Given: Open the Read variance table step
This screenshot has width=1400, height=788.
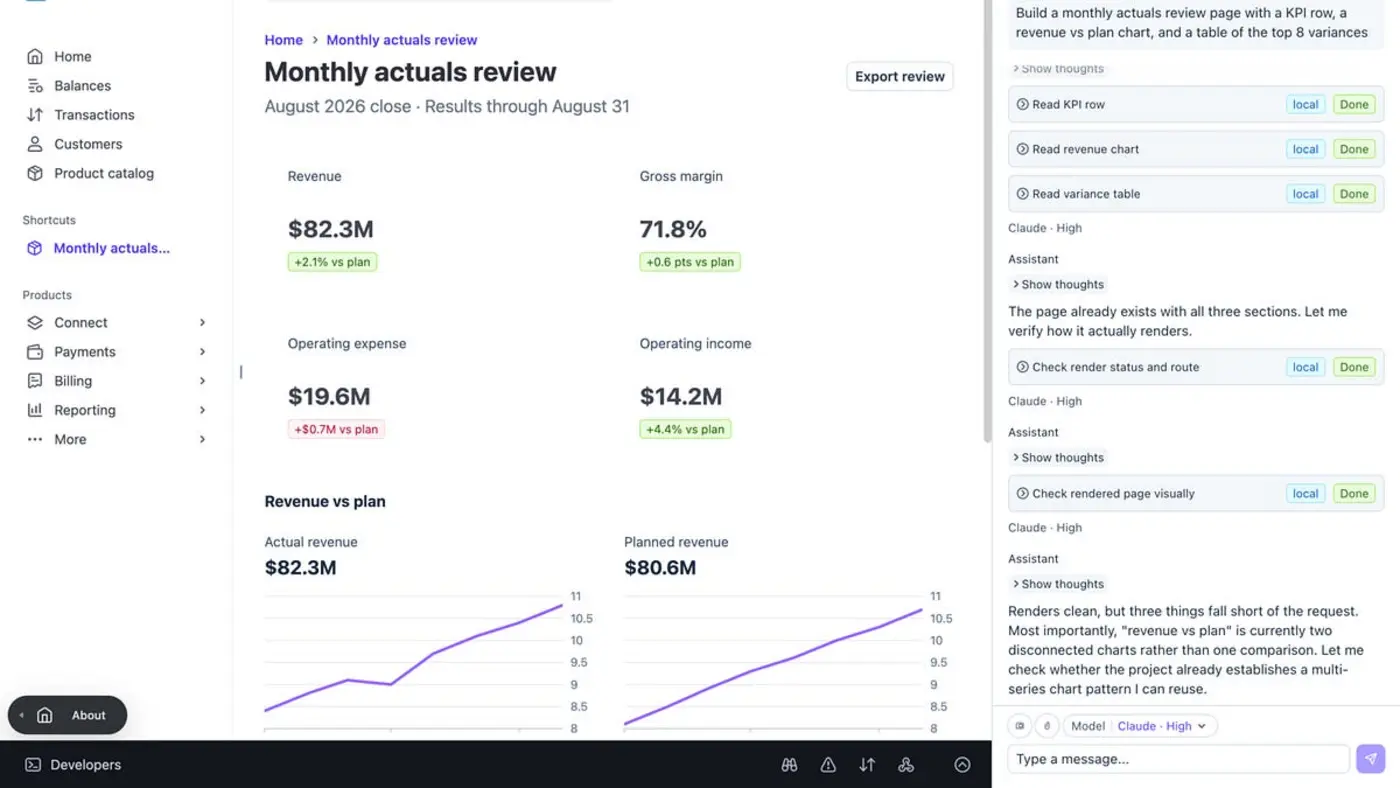Looking at the screenshot, I should click(x=1196, y=194).
